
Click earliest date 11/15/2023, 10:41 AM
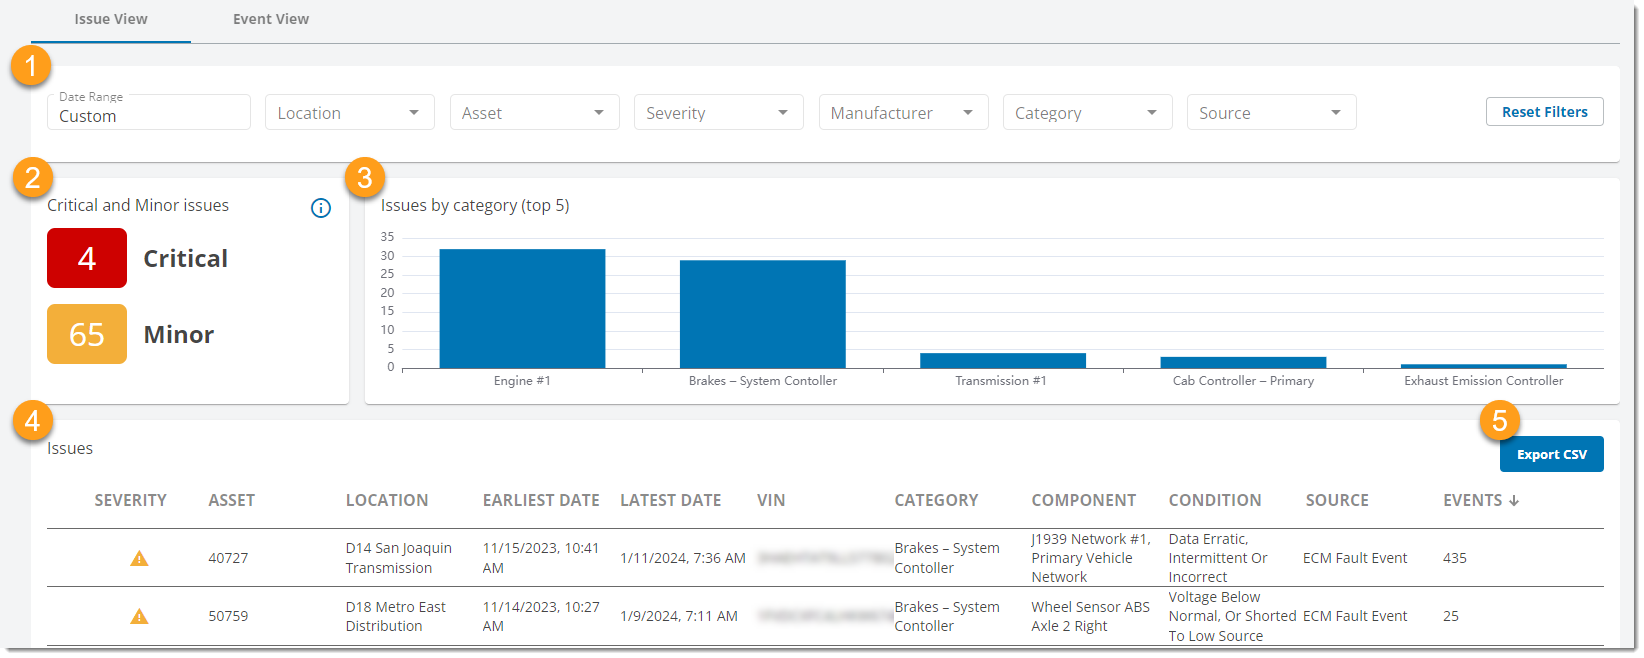(541, 558)
